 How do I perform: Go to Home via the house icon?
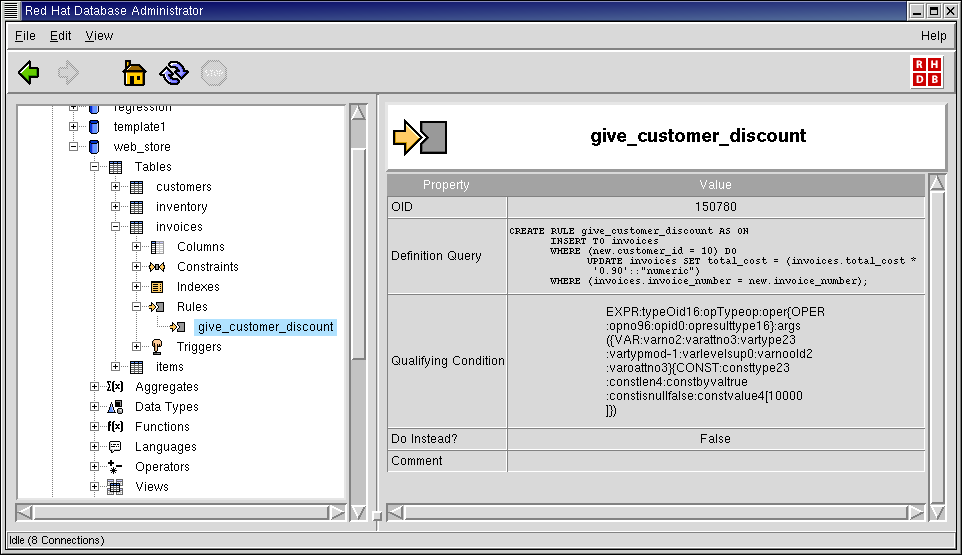(134, 73)
